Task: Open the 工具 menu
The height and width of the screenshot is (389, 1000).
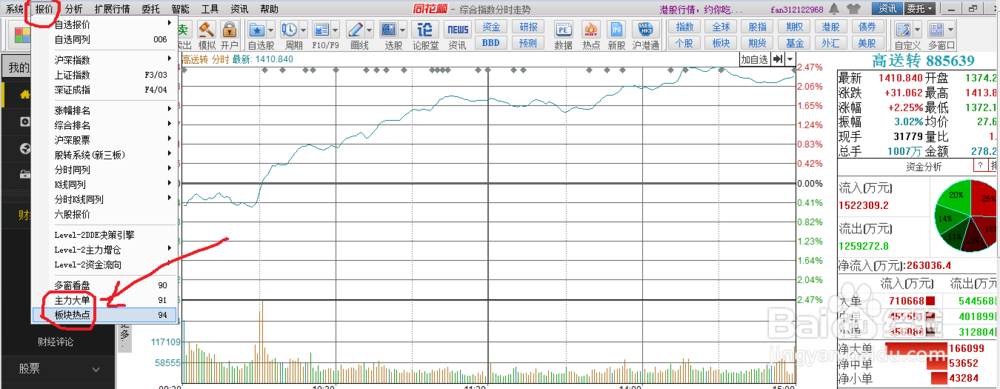Action: [x=210, y=9]
